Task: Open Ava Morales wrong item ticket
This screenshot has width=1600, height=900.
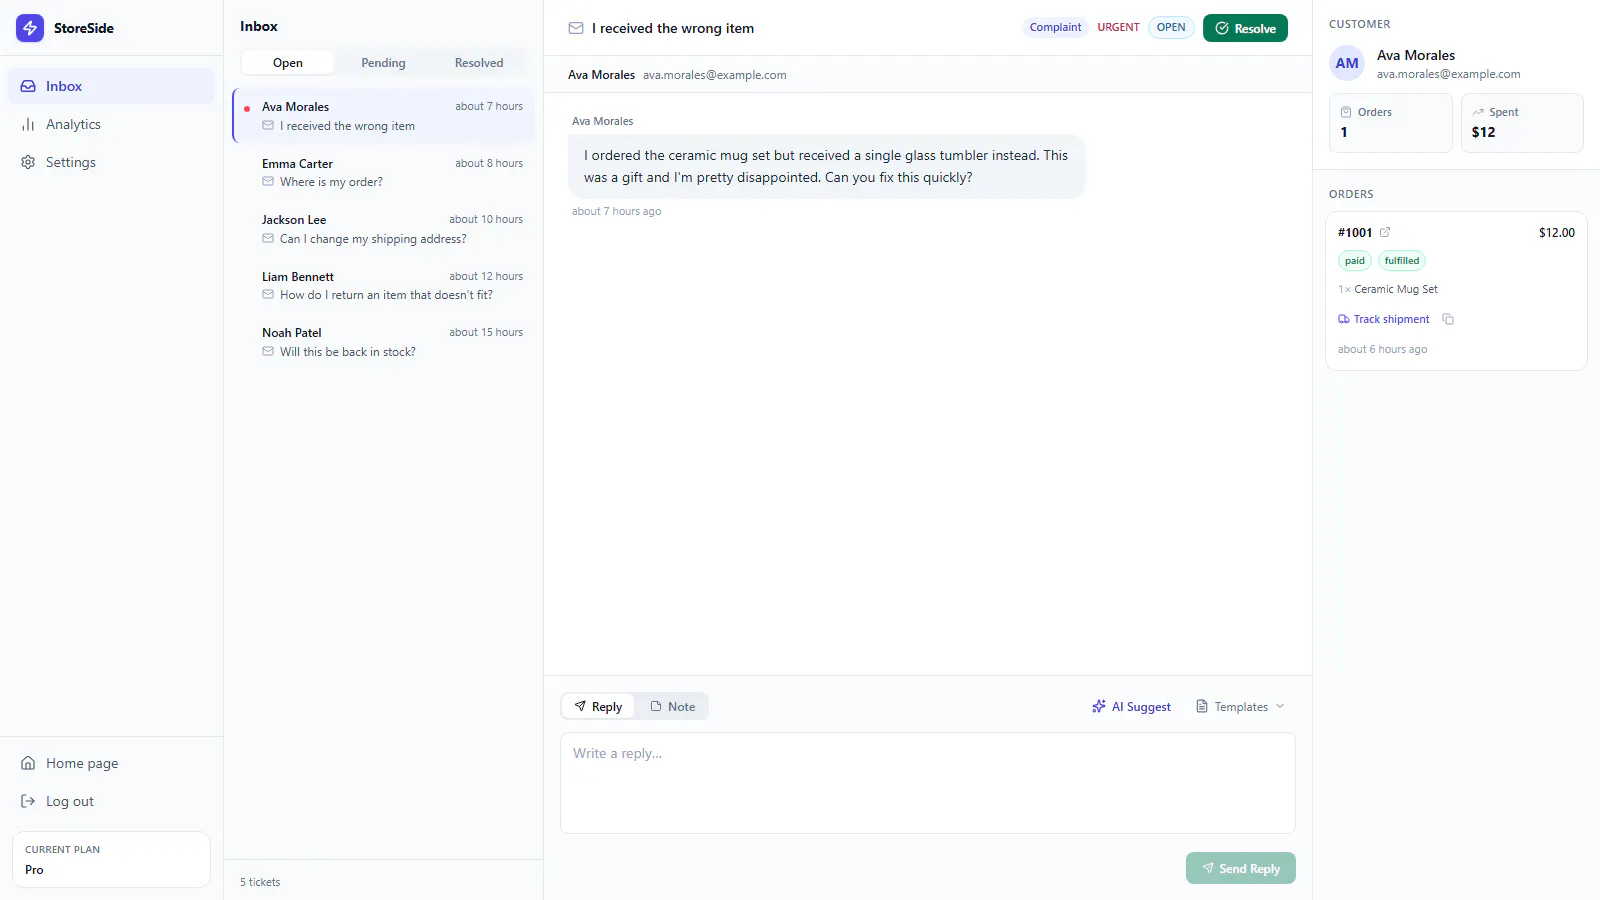Action: click(383, 116)
